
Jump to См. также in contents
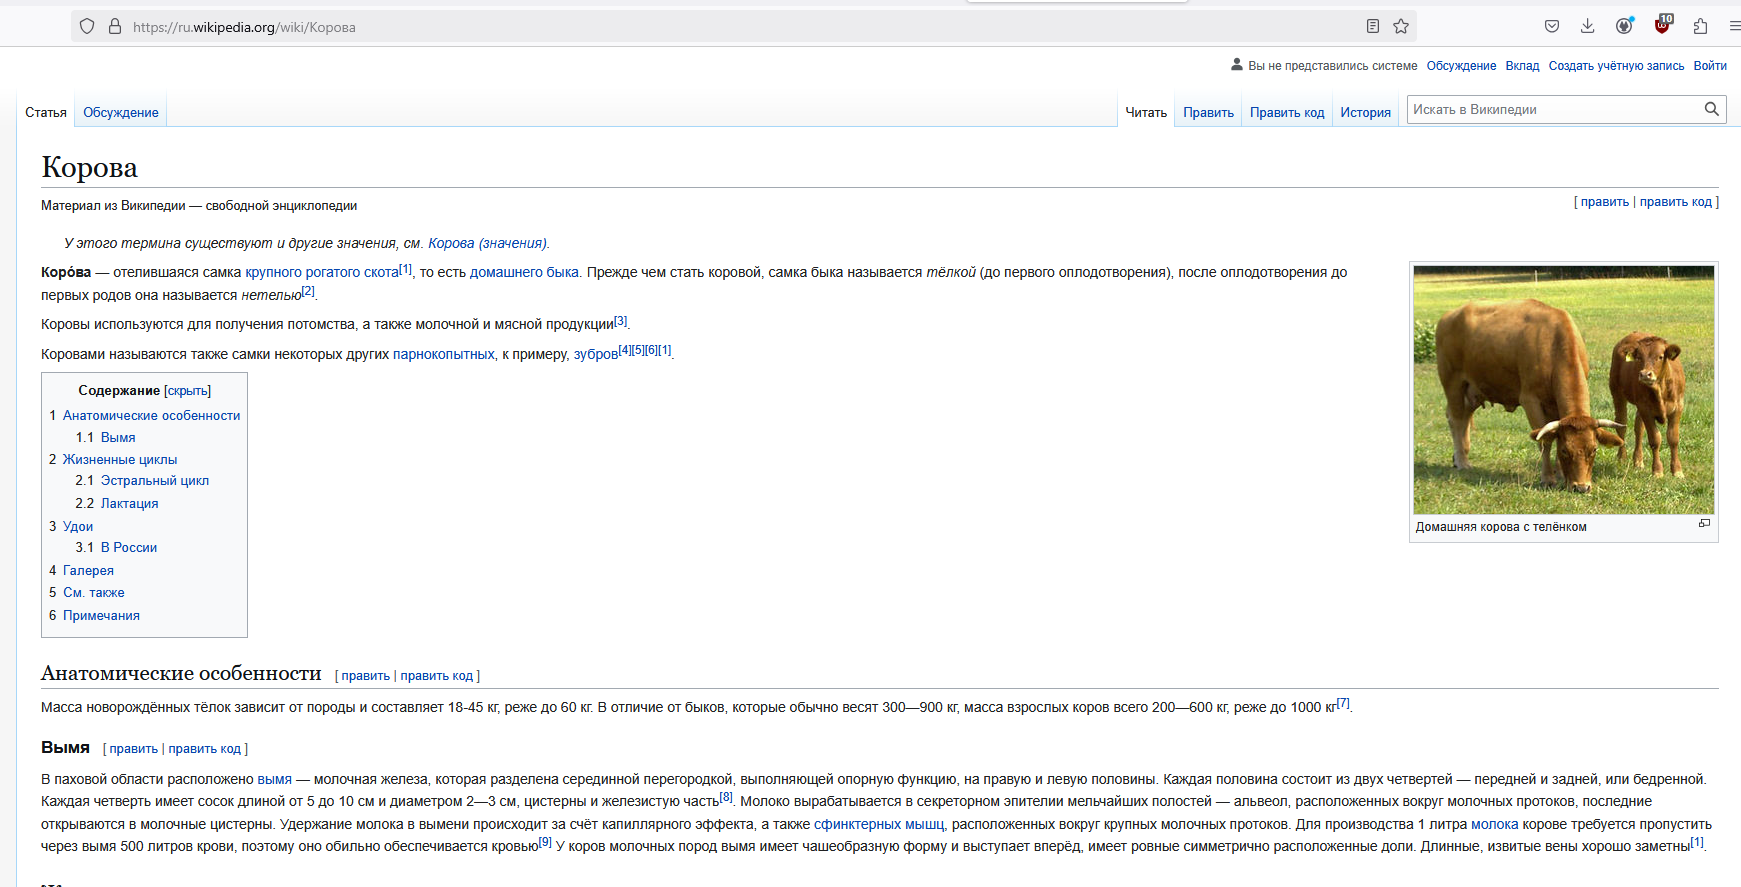94,592
